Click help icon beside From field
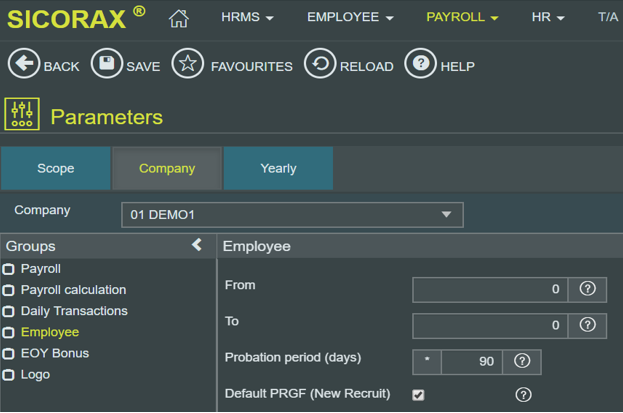 pos(587,289)
